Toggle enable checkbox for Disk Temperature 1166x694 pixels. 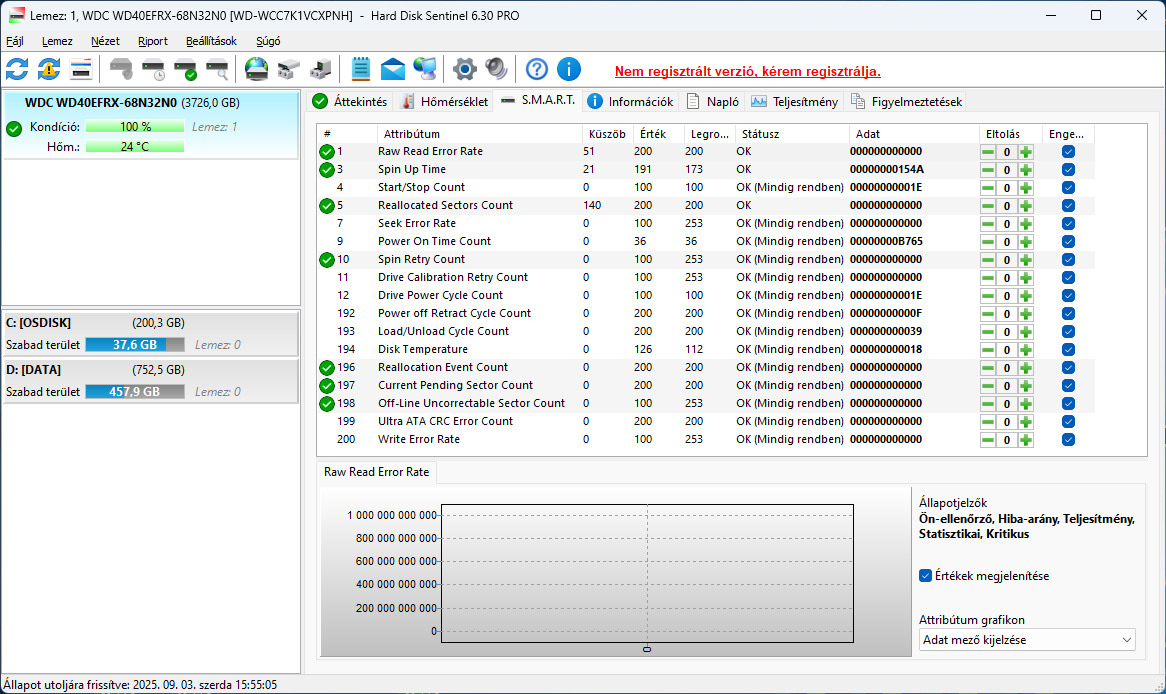click(1068, 350)
